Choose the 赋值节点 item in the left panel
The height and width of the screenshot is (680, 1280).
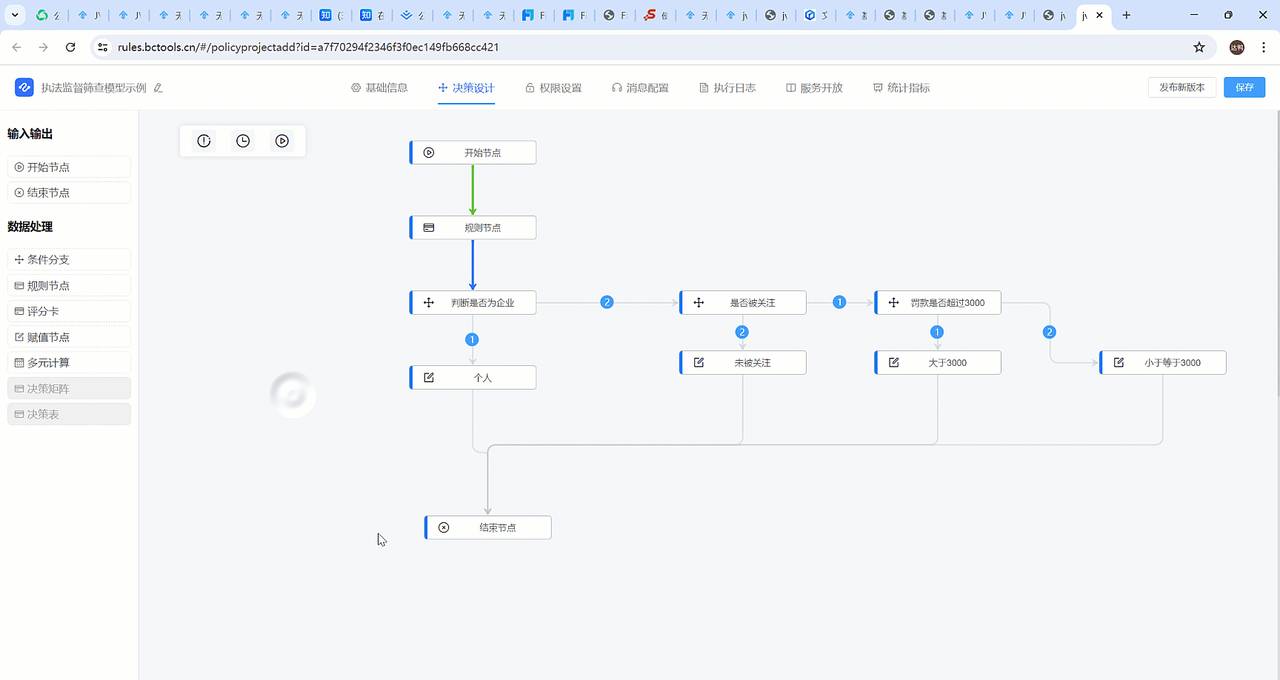(x=69, y=338)
